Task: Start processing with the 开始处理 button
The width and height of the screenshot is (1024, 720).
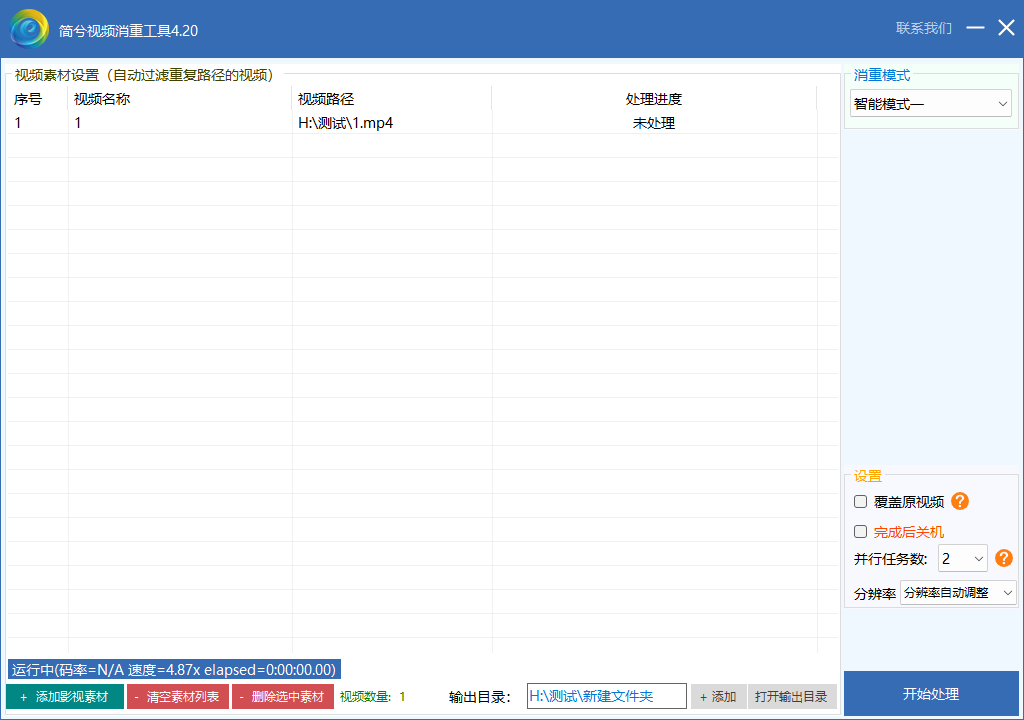Action: click(x=931, y=694)
